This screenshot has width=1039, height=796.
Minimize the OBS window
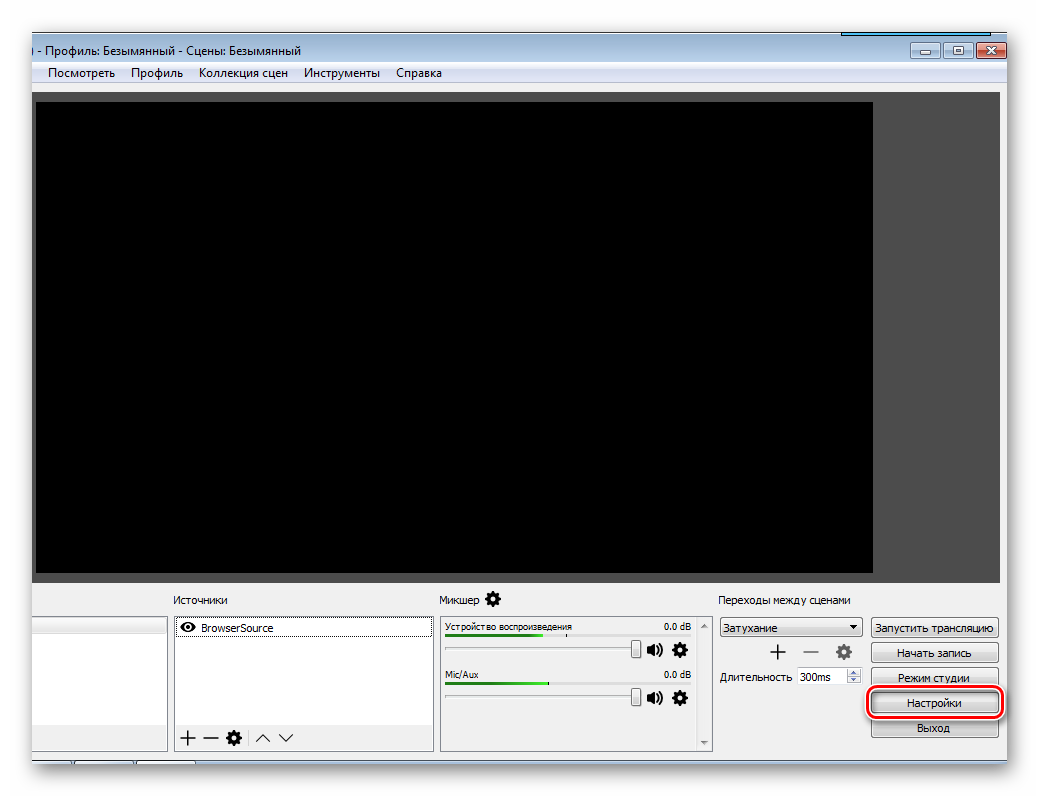(x=925, y=50)
